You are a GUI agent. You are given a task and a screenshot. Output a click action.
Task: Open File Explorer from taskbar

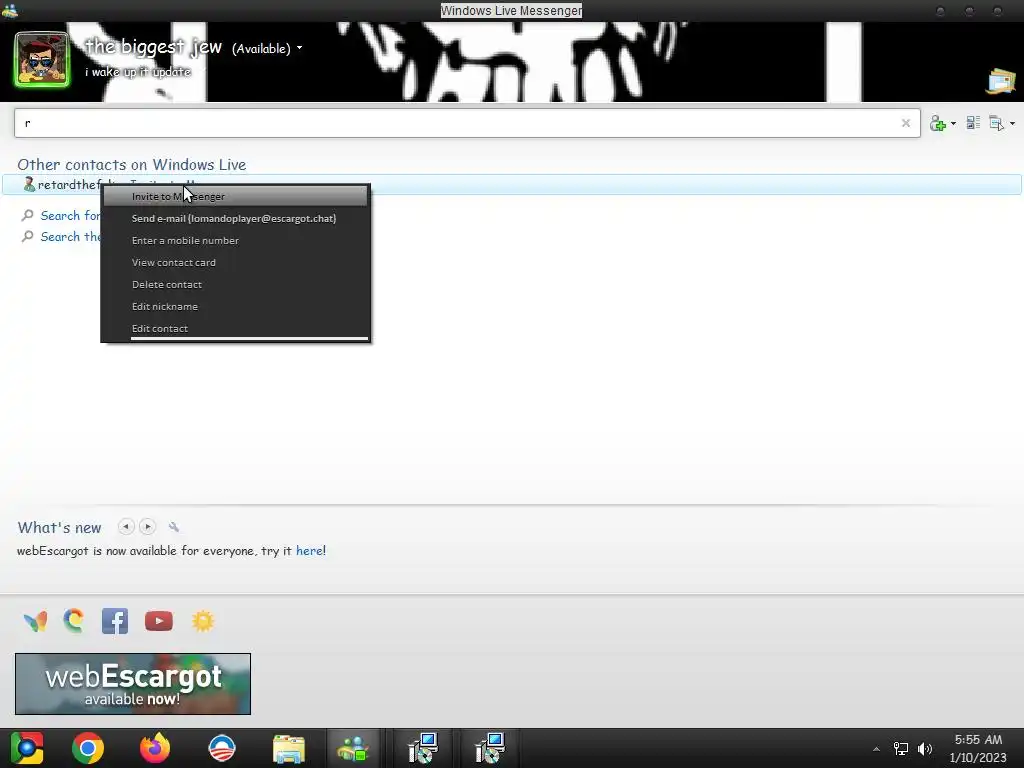pyautogui.click(x=289, y=748)
